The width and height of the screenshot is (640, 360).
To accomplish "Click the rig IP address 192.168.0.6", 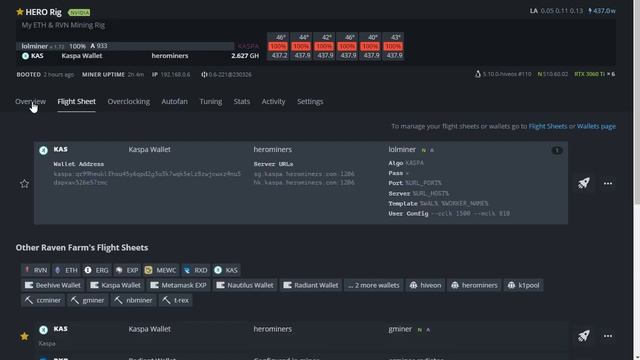I will 175,75.
